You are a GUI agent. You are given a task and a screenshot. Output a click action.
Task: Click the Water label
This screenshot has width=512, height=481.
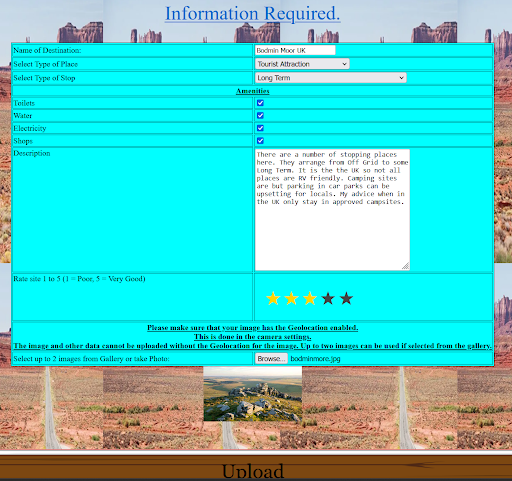[23, 116]
